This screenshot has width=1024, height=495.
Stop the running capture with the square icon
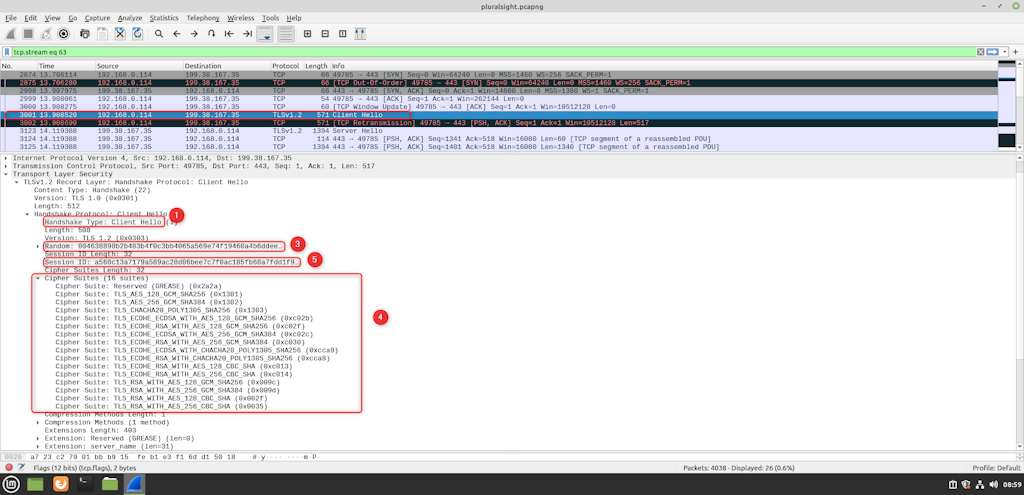tap(29, 34)
